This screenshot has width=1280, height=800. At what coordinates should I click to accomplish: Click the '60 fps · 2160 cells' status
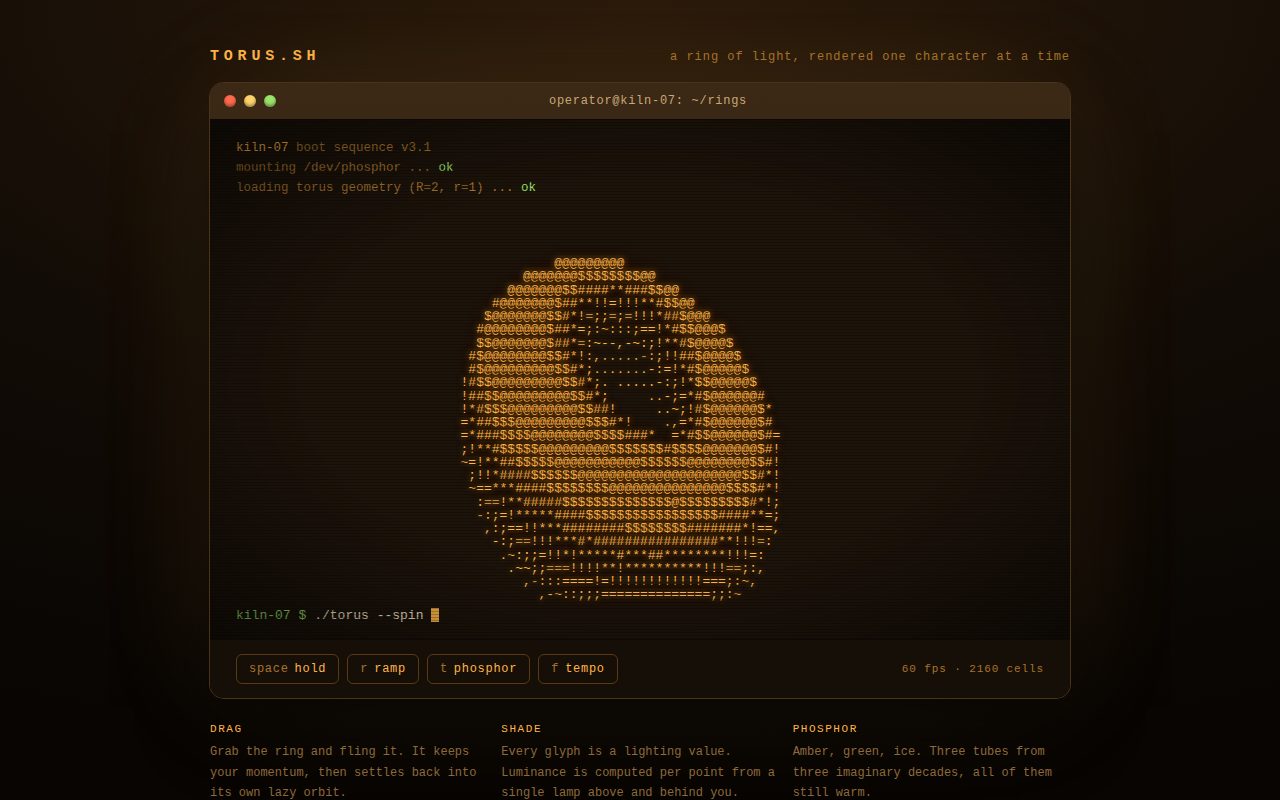coord(972,669)
